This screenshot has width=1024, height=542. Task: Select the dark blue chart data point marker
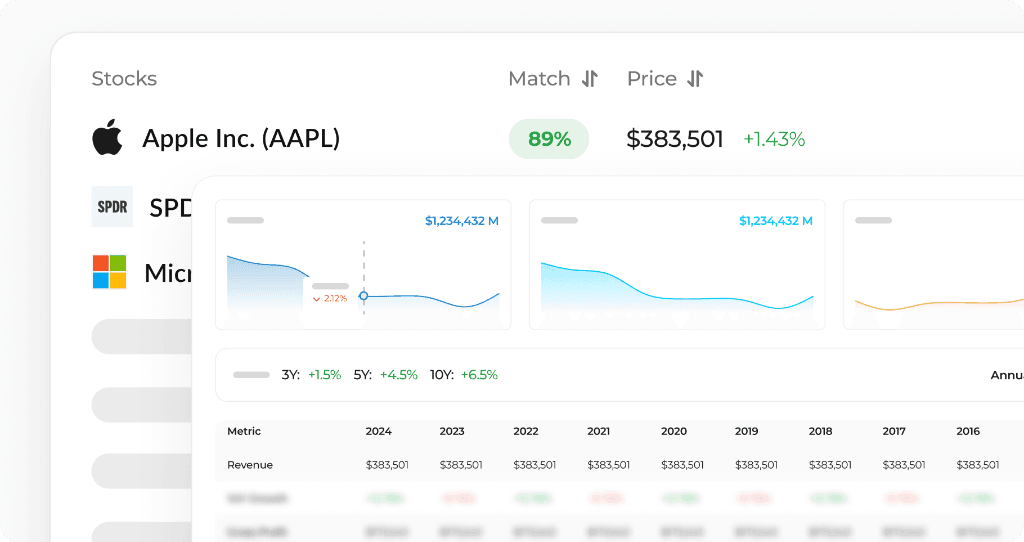tap(364, 296)
